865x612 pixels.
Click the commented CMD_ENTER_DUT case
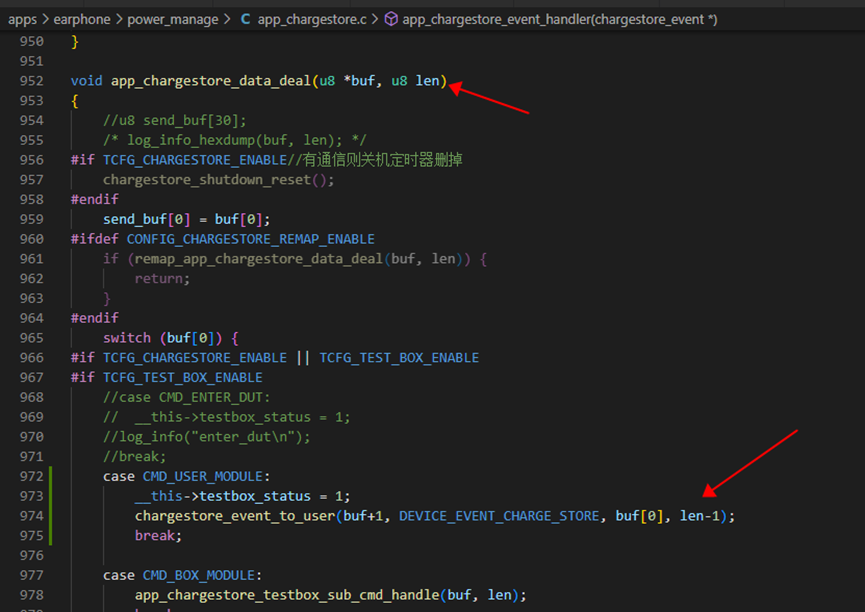[x=186, y=397]
